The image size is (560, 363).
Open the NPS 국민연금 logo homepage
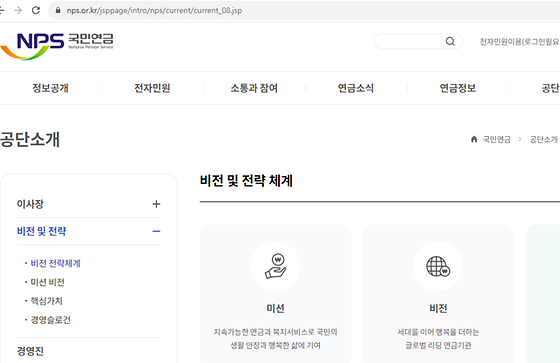point(57,46)
